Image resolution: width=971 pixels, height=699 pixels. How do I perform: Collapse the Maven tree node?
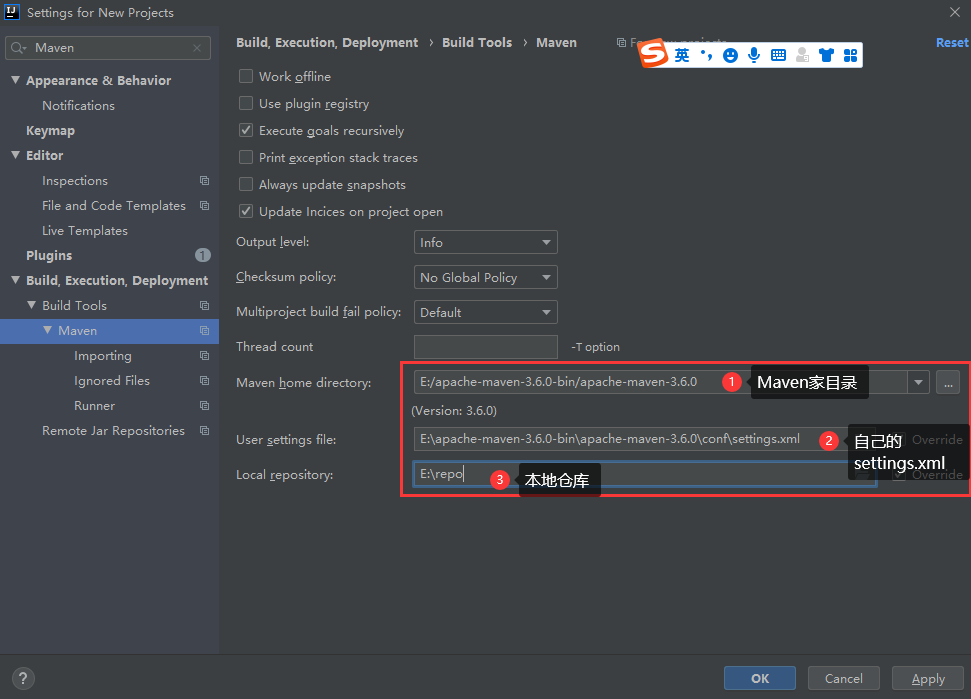tap(47, 330)
